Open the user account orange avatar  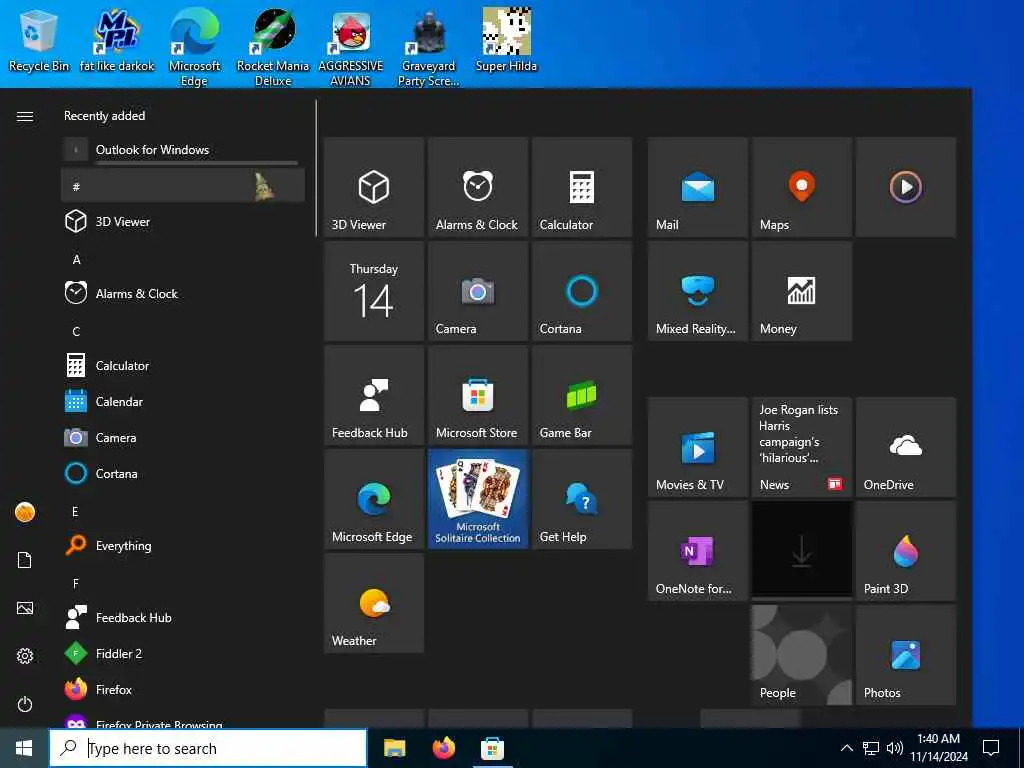click(x=25, y=512)
